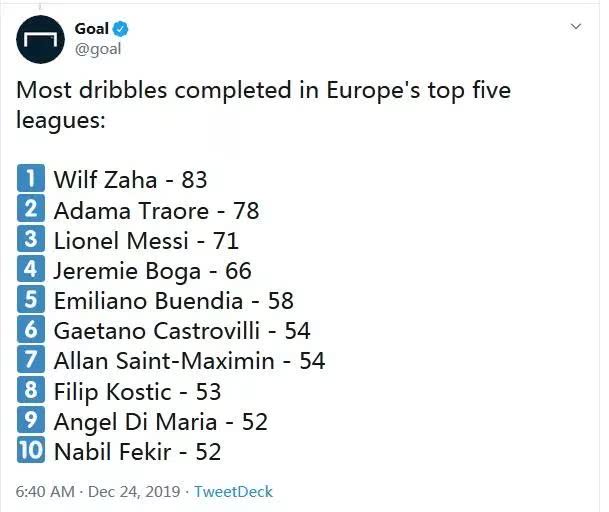Click the number 3 keycap emoji
The width and height of the screenshot is (609, 512).
click(31, 239)
